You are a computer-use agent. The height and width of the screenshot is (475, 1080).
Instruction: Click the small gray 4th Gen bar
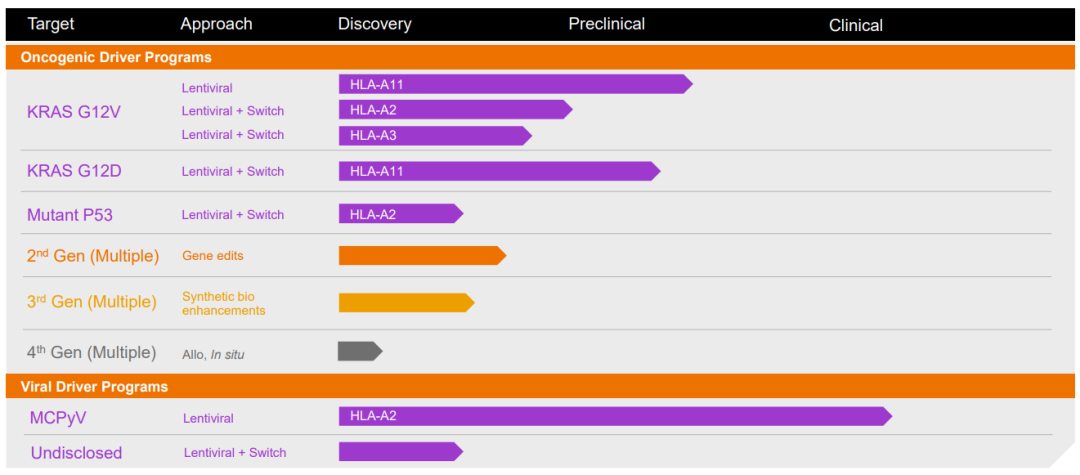tap(359, 351)
